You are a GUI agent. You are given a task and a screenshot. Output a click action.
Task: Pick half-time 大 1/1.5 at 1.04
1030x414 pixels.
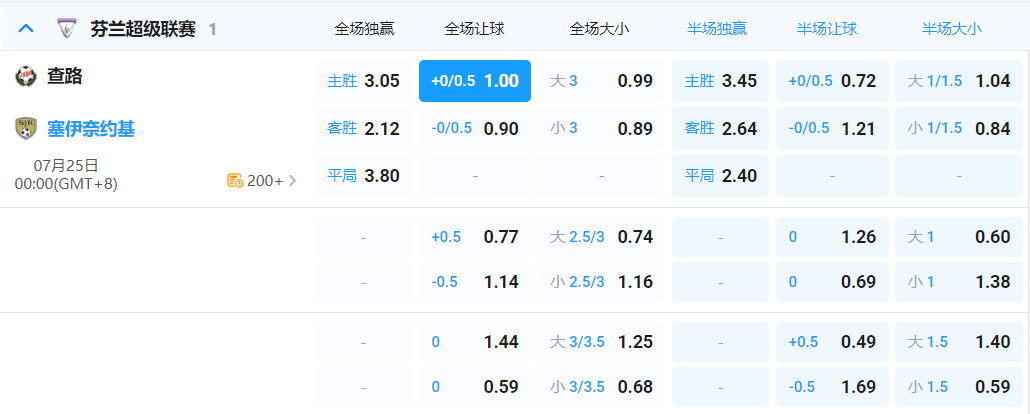pos(958,81)
